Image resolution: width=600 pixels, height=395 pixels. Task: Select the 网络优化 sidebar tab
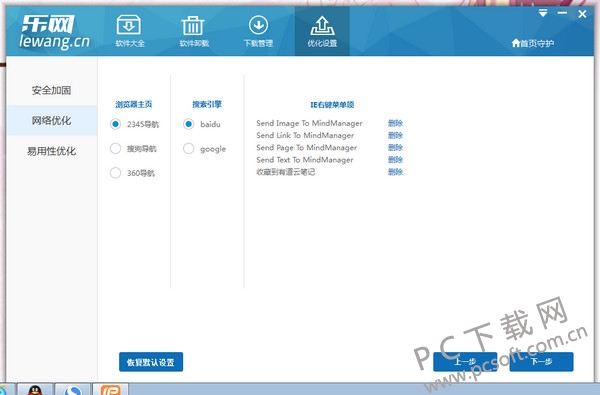51,121
